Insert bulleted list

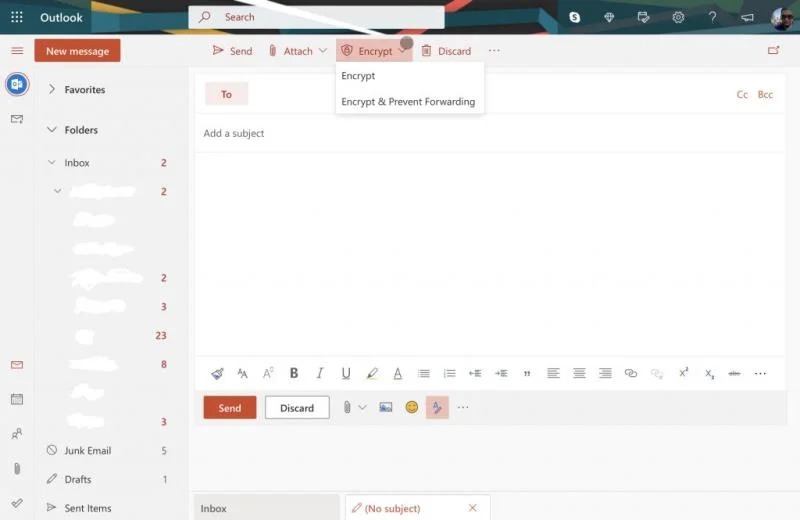[x=423, y=374]
